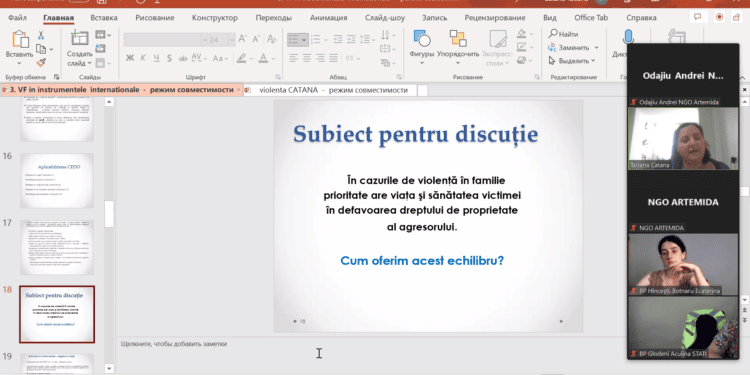
Task: Click the Cut scissors icon
Action: coord(41,35)
